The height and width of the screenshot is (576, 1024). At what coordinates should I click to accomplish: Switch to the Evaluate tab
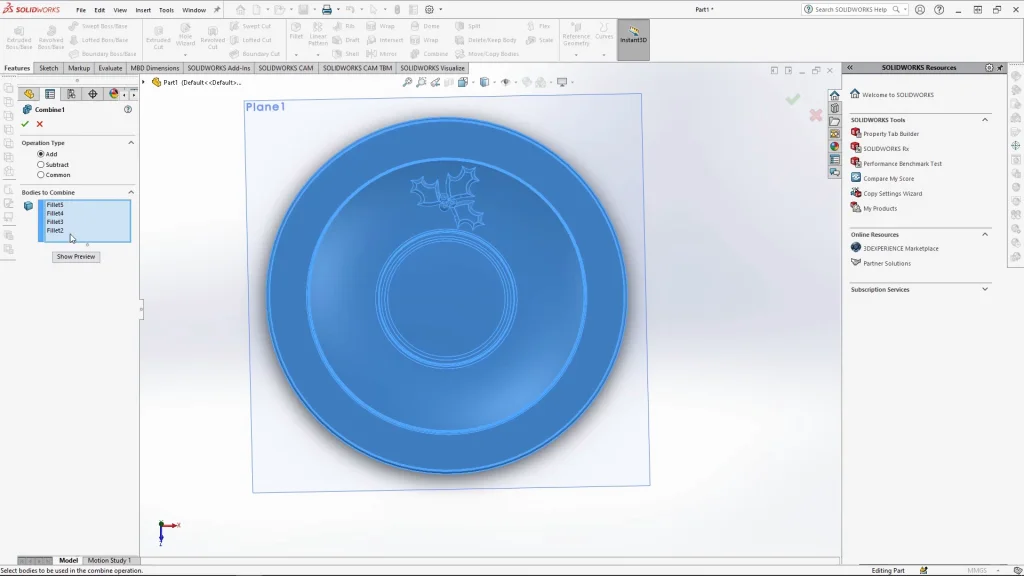110,68
